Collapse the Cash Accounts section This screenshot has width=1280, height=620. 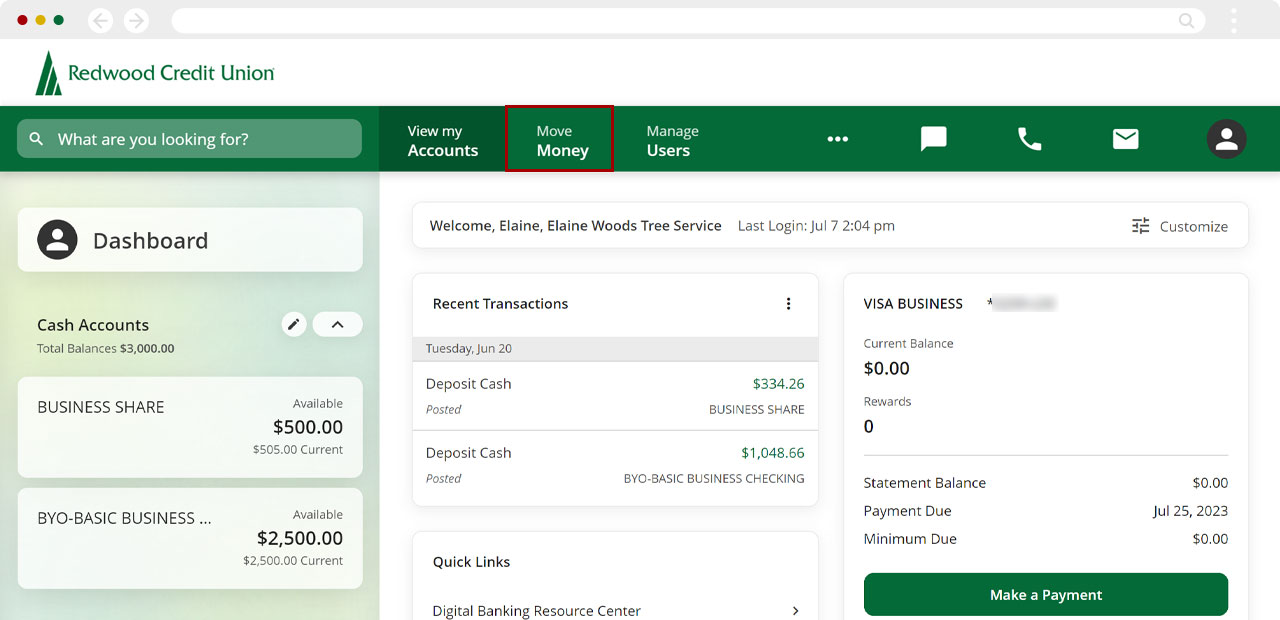click(337, 324)
